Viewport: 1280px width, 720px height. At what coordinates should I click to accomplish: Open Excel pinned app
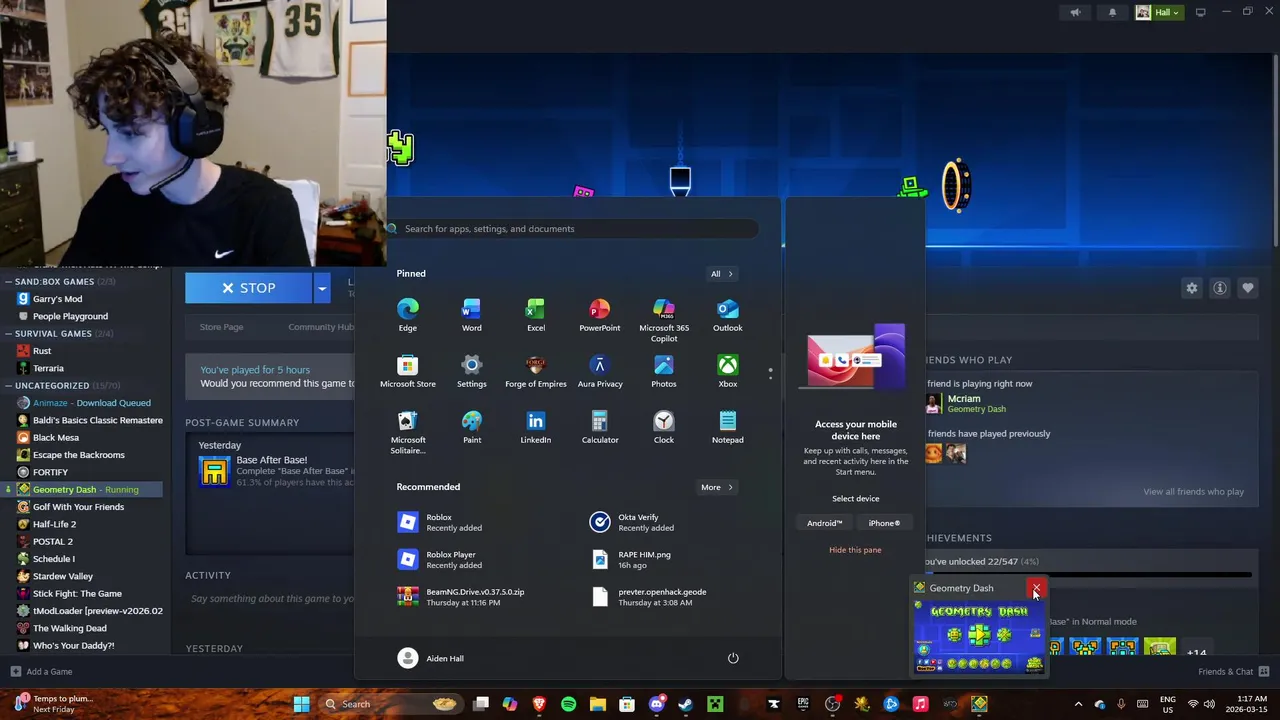535,315
